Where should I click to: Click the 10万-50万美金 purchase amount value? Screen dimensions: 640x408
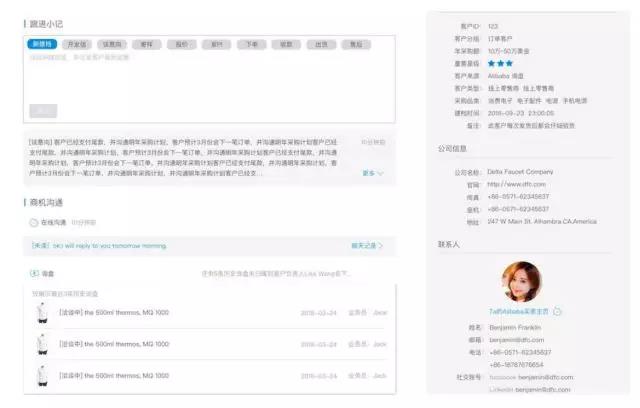[509, 51]
